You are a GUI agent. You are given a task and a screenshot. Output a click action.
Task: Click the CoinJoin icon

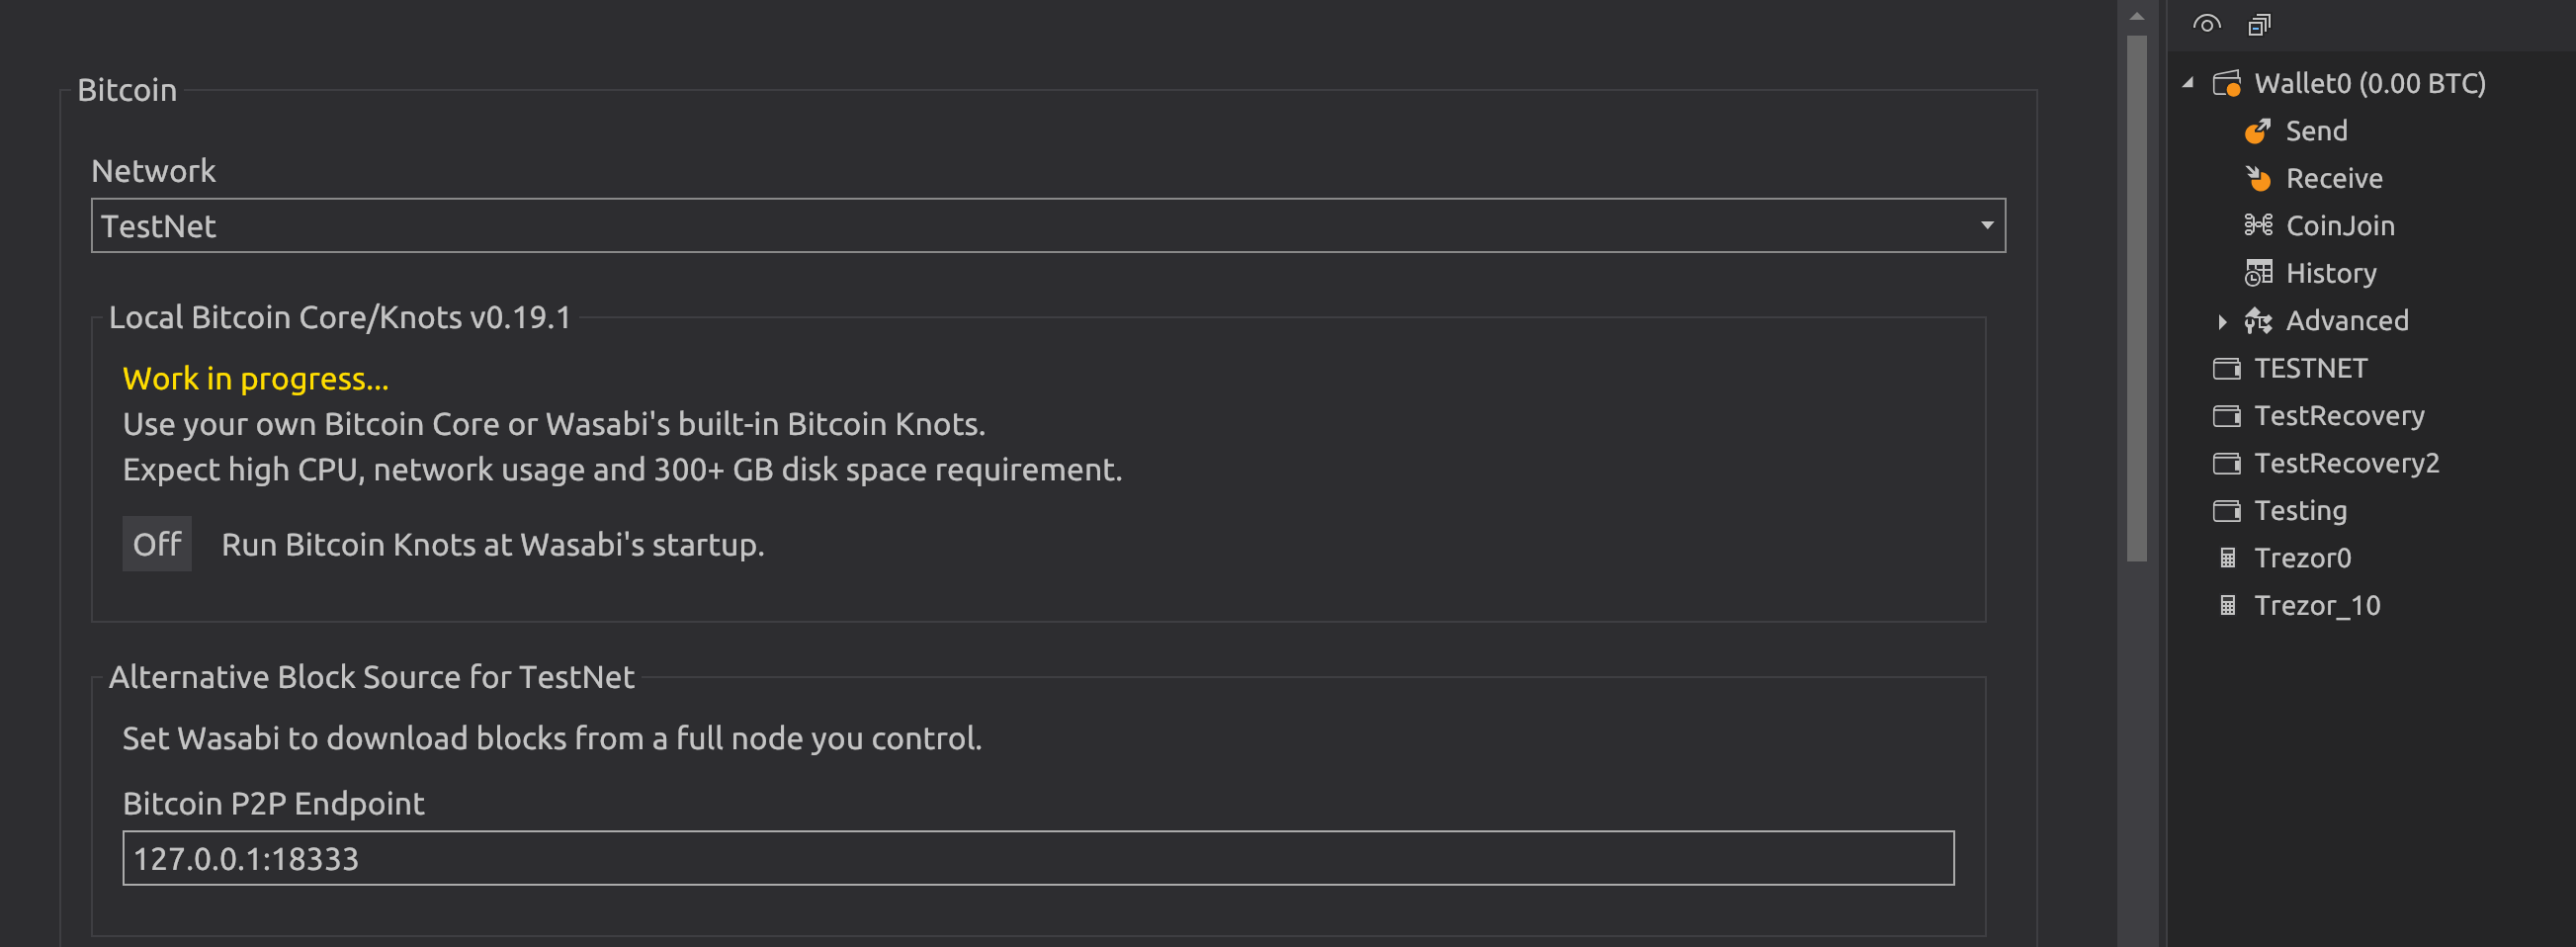pos(2257,226)
